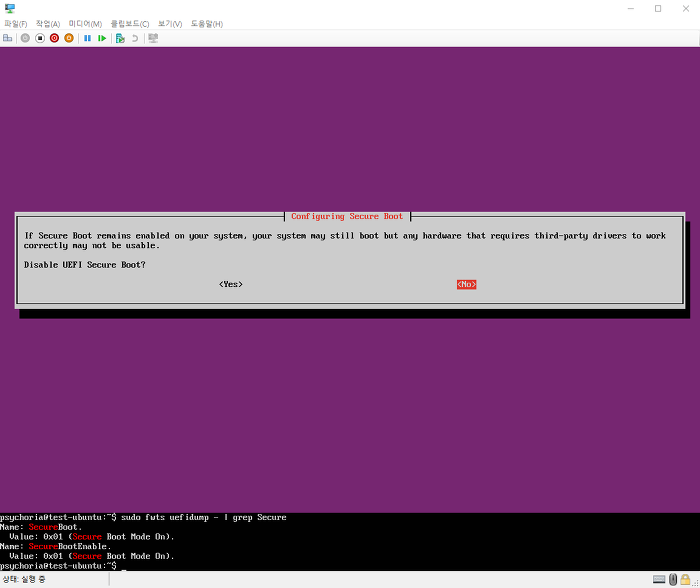Minimize the VM connection window
Screen dimensions: 700x588
(631, 8)
